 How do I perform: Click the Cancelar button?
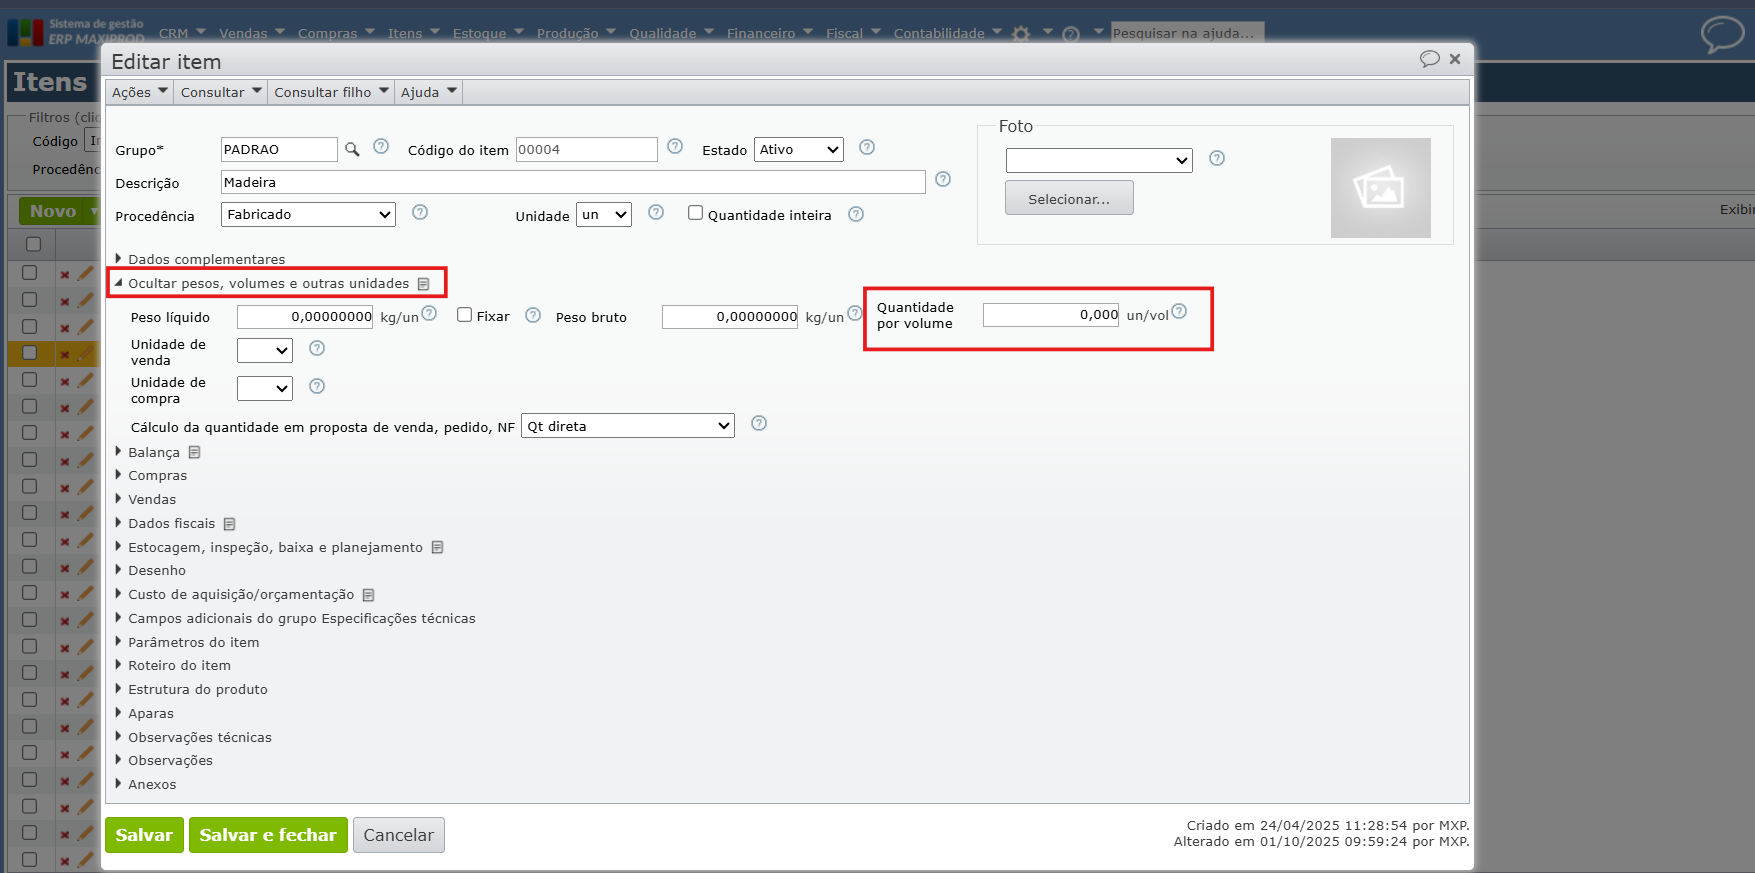(398, 835)
